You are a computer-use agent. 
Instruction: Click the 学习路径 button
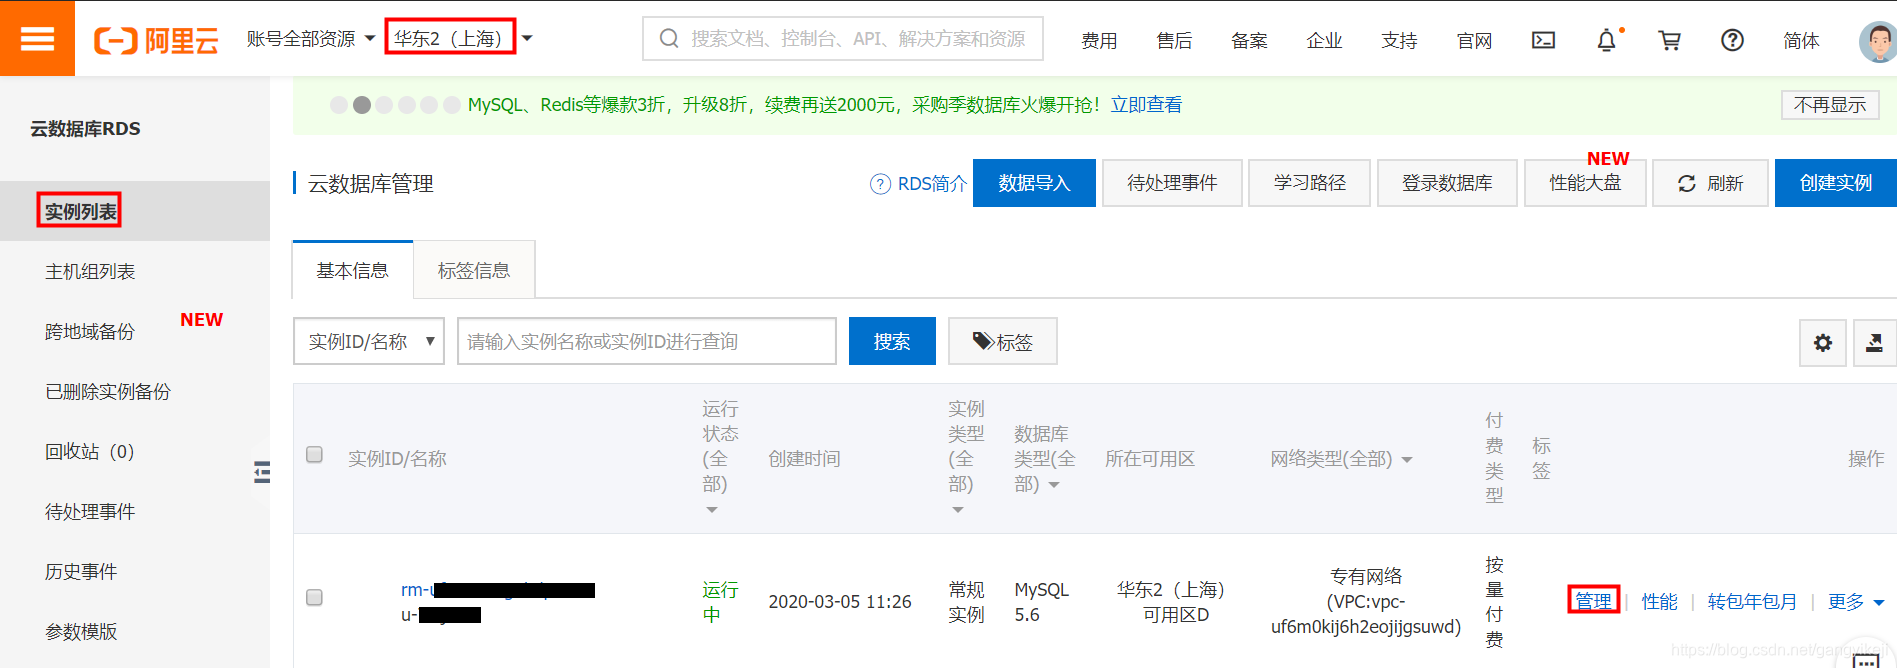1309,183
